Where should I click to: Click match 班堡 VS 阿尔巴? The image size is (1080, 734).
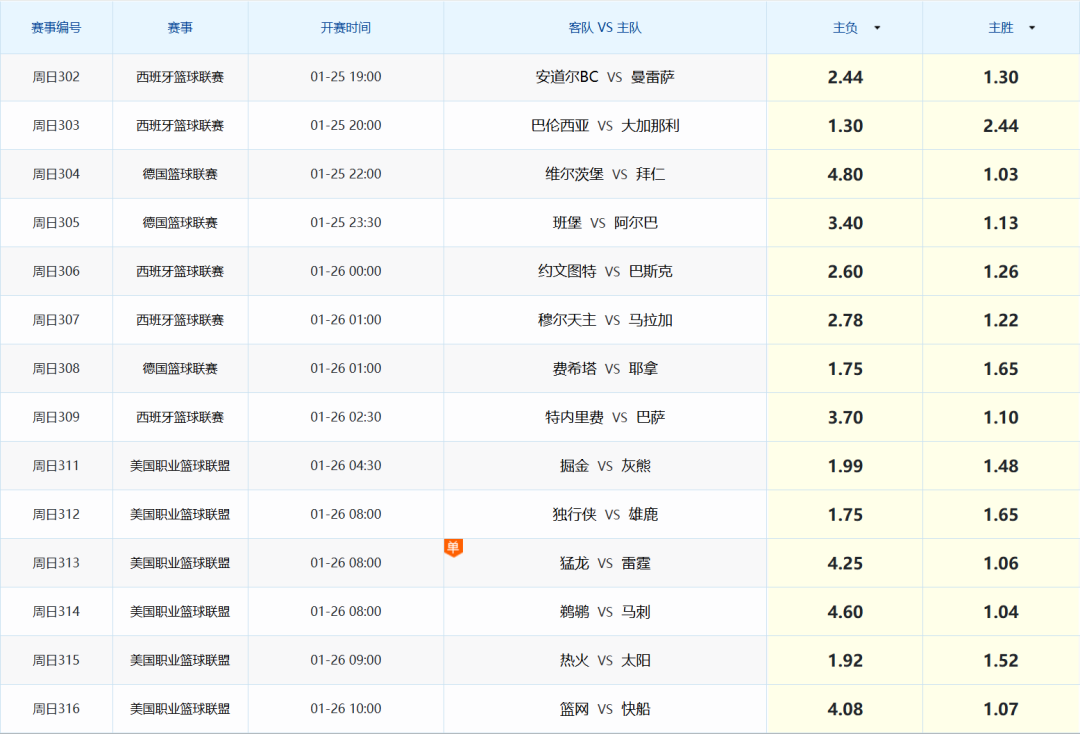point(605,223)
